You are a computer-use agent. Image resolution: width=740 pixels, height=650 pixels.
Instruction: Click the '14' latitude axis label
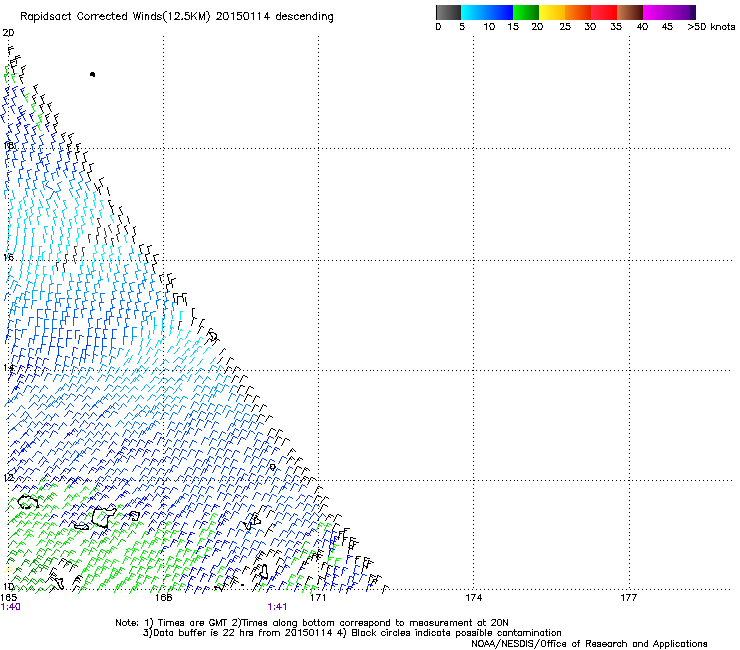[8, 367]
